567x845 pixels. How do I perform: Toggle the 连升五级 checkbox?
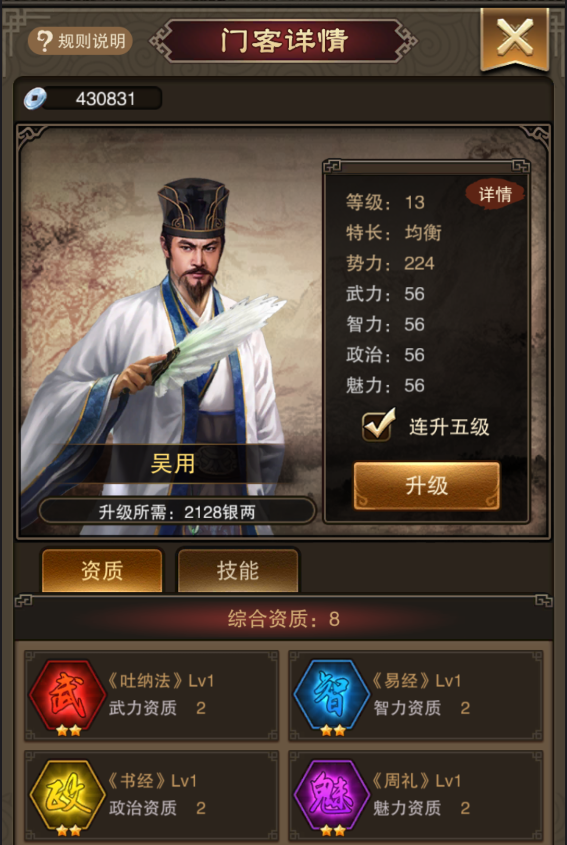(378, 426)
